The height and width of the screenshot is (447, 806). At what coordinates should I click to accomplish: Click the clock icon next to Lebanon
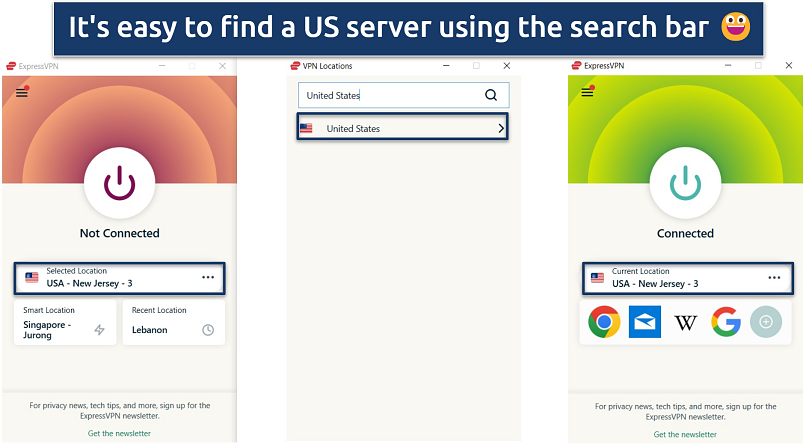(208, 330)
